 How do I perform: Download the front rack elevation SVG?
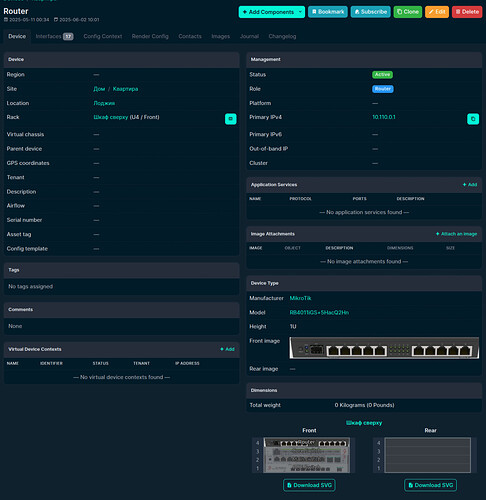coord(309,485)
